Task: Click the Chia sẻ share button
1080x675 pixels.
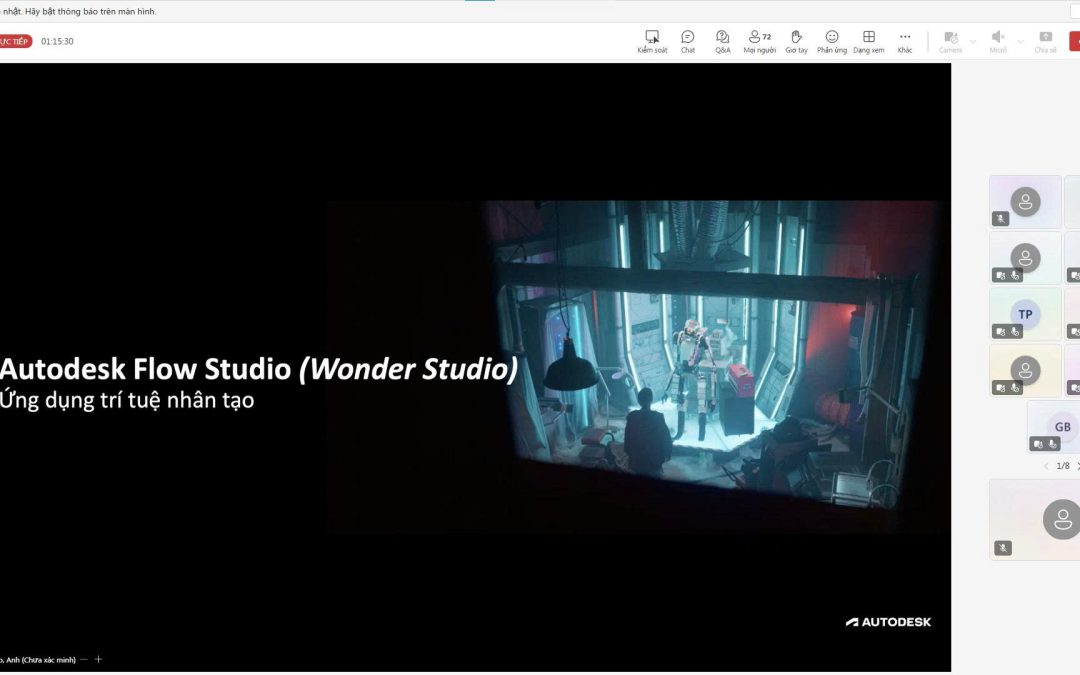Action: [x=1046, y=41]
